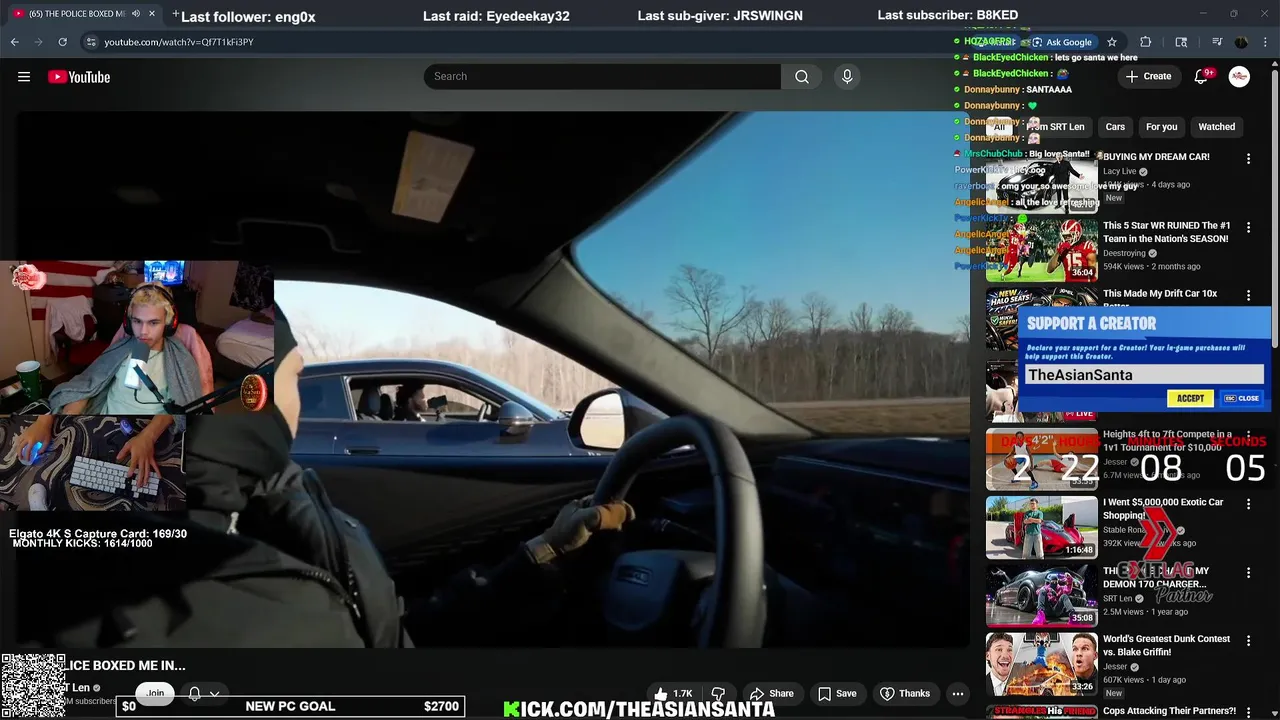Close the POLICE BOXED ME tab
This screenshot has height=720, width=1280.
click(152, 14)
